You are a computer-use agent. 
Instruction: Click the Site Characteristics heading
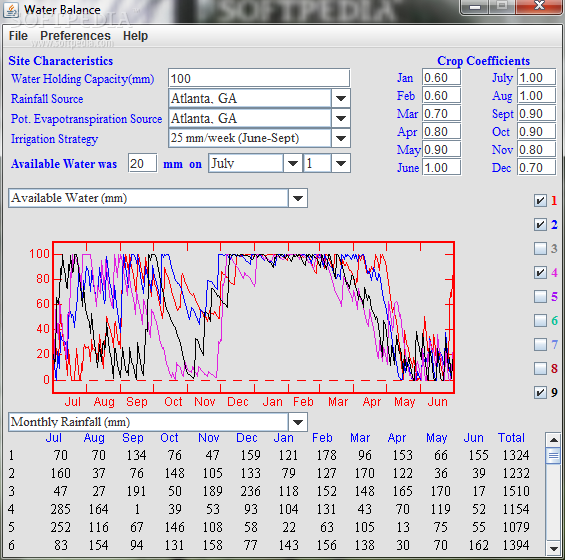[61, 61]
